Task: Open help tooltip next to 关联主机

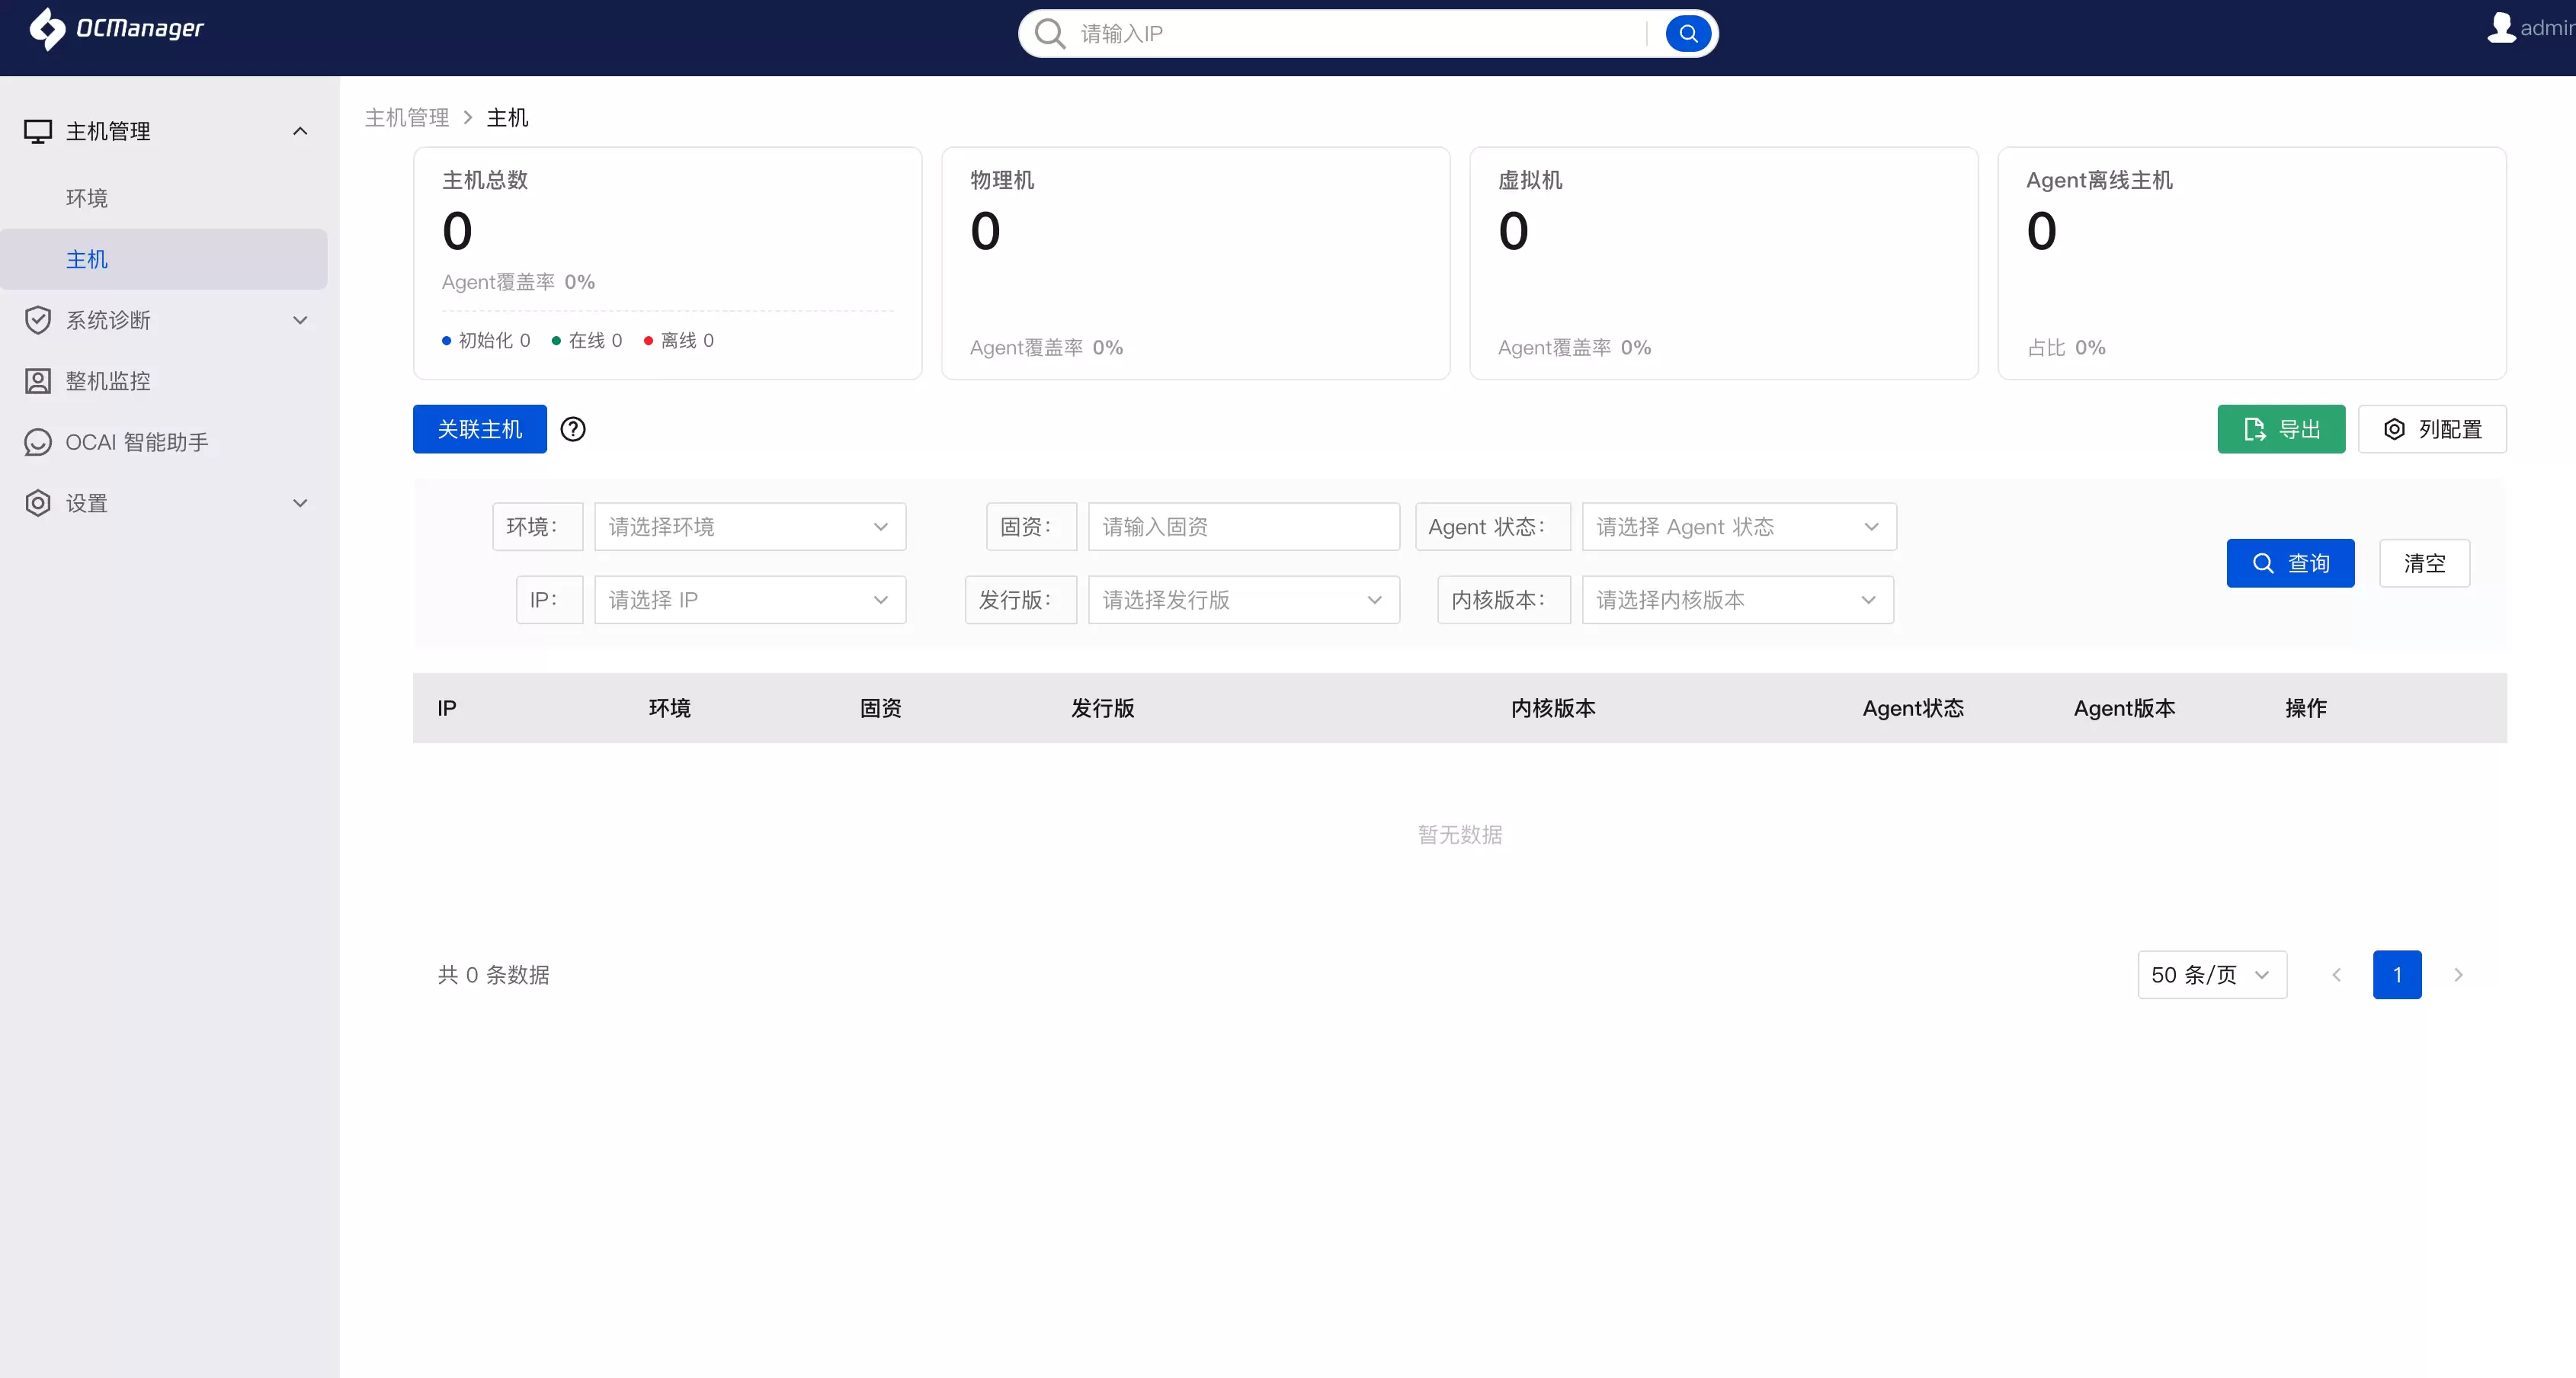Action: click(573, 429)
